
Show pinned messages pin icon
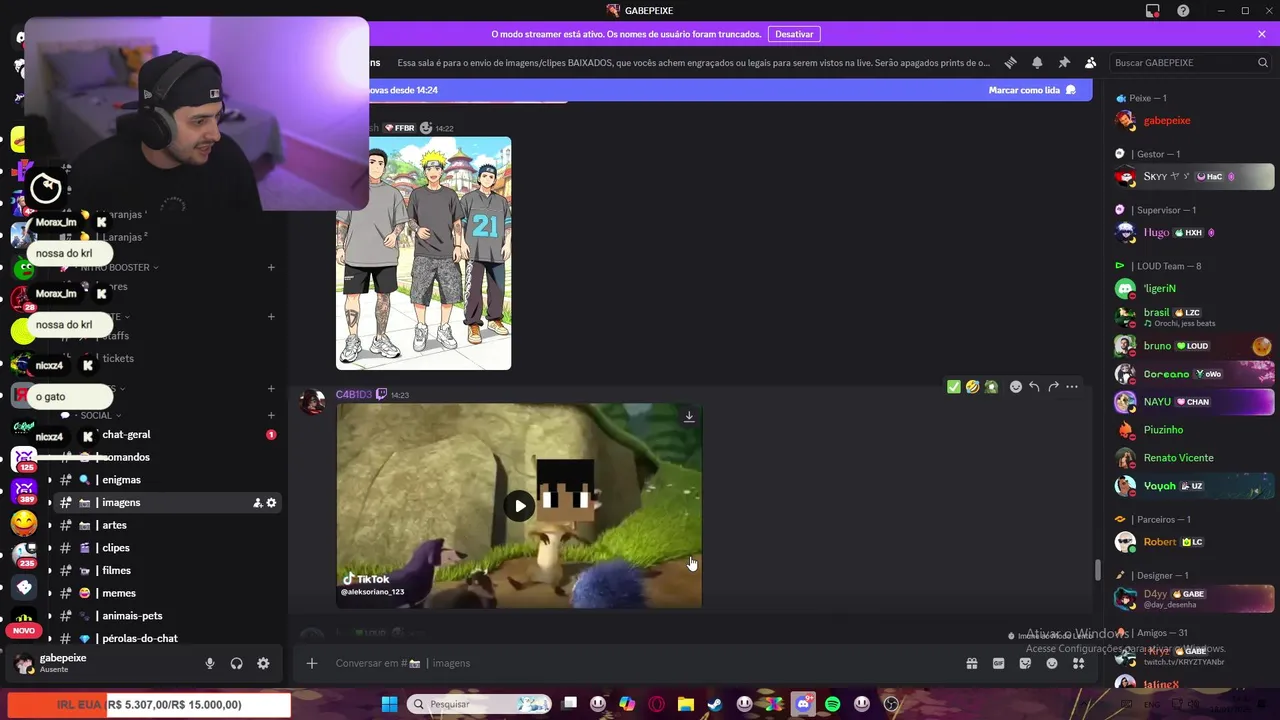(1064, 62)
